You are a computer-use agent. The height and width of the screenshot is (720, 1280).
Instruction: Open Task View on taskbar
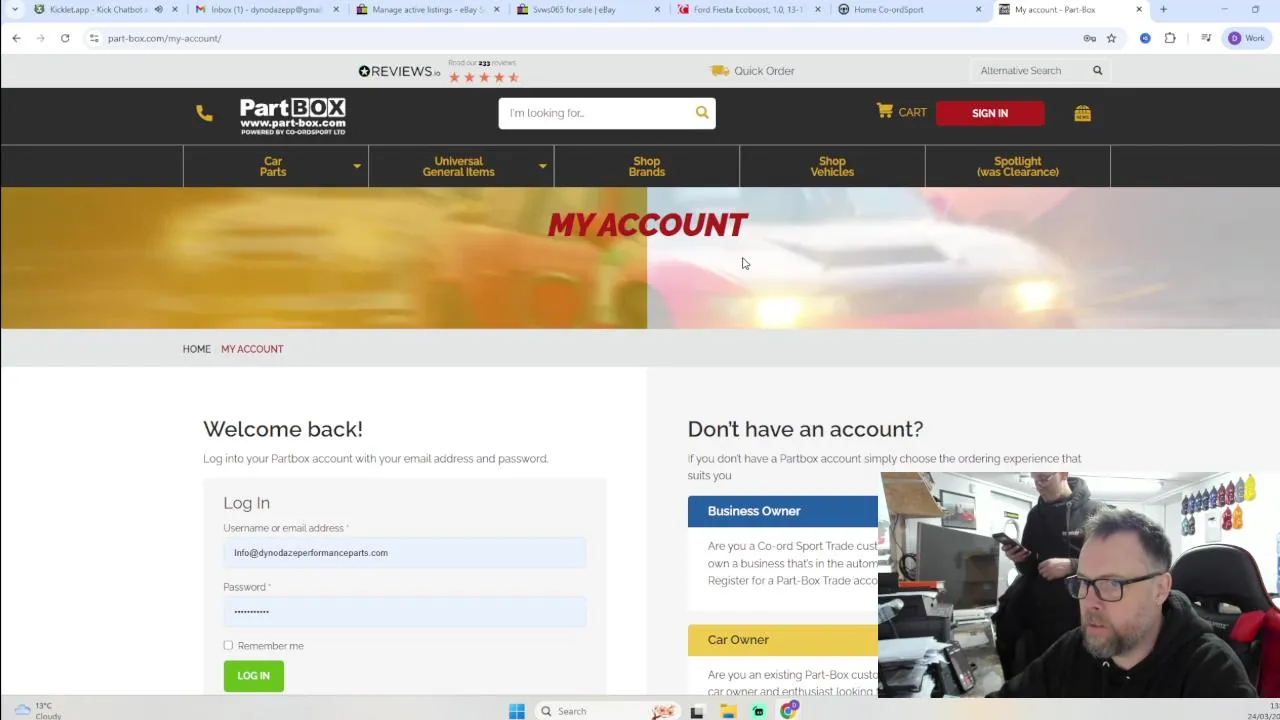click(697, 711)
